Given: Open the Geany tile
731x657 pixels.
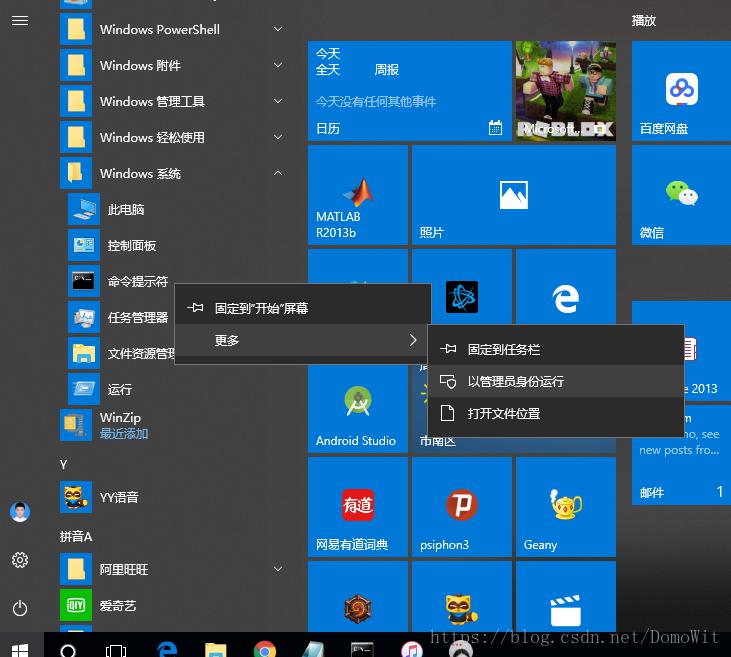Looking at the screenshot, I should point(565,507).
